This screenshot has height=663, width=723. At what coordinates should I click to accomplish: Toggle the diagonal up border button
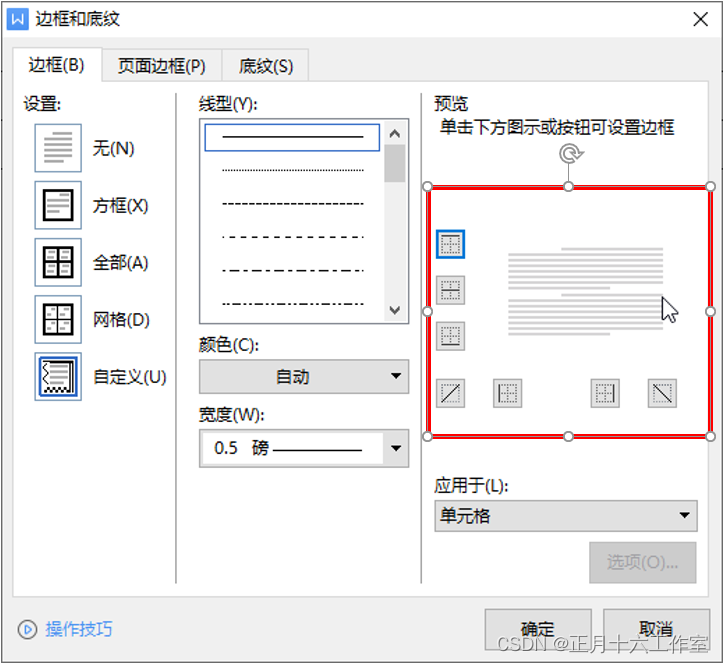[450, 393]
